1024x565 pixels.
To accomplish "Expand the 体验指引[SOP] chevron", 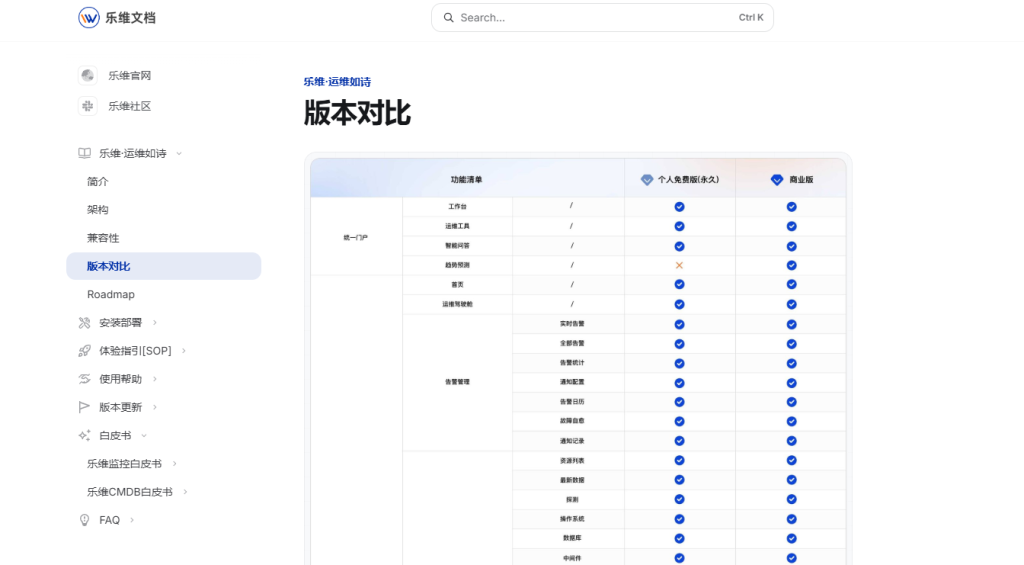I will click(184, 351).
